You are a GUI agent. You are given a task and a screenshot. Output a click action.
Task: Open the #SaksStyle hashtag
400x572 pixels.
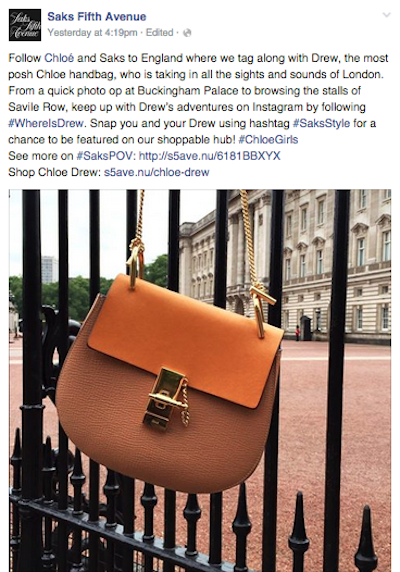click(321, 123)
